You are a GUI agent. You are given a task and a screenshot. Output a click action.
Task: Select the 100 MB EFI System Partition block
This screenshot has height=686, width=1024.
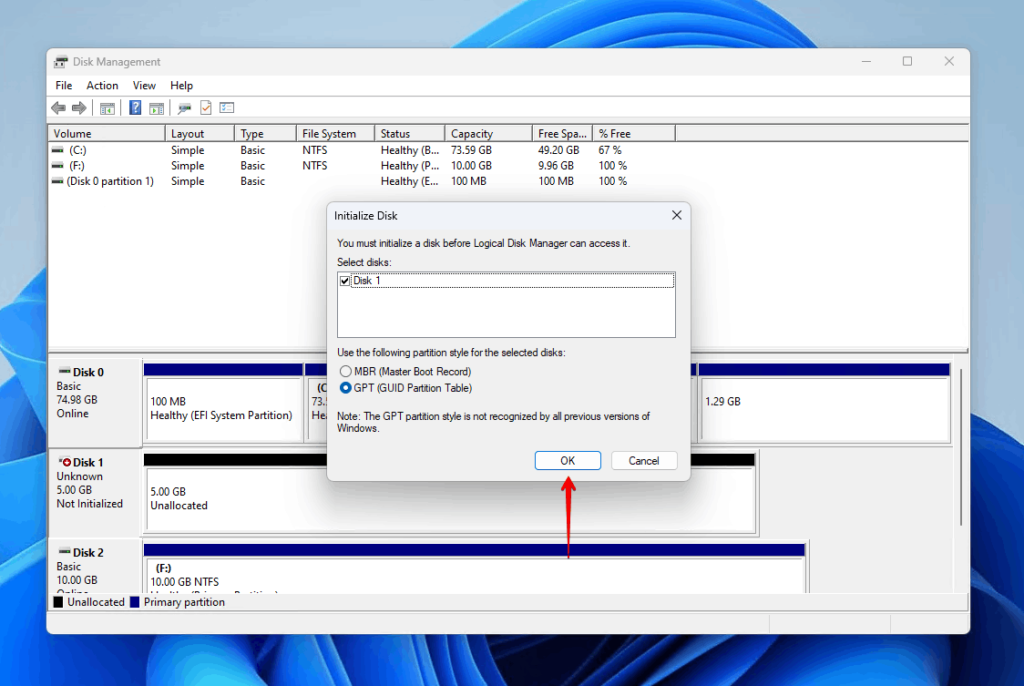point(223,403)
